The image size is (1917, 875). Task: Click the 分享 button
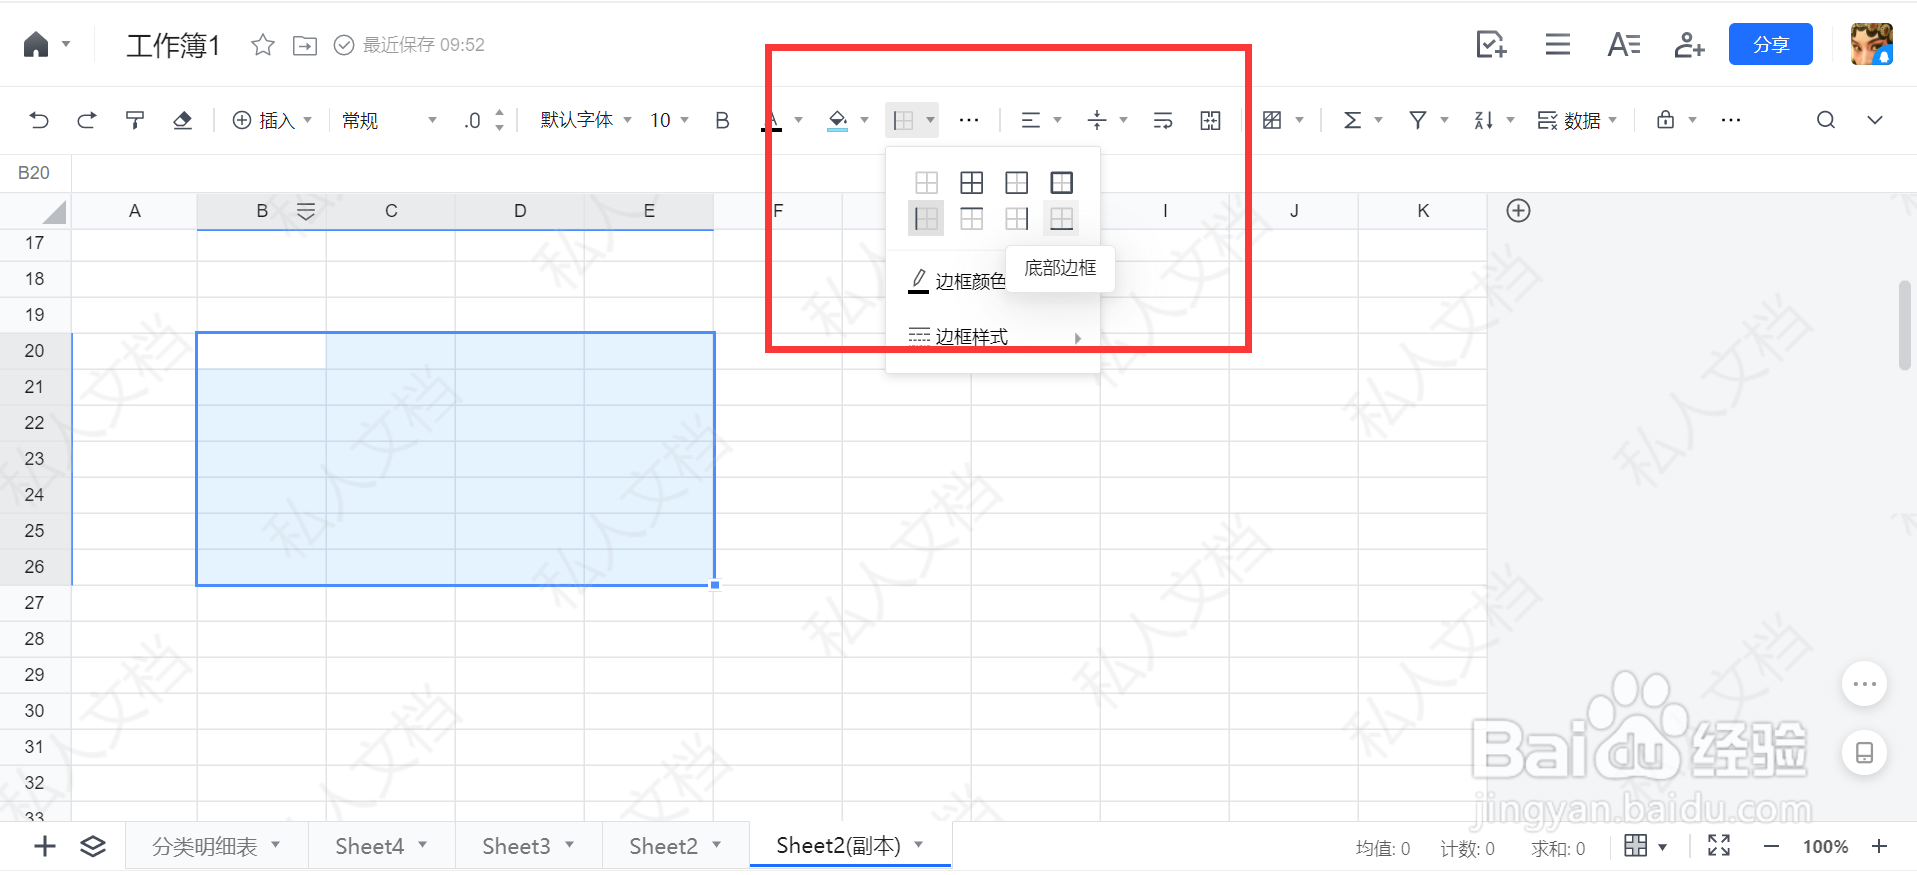1771,44
